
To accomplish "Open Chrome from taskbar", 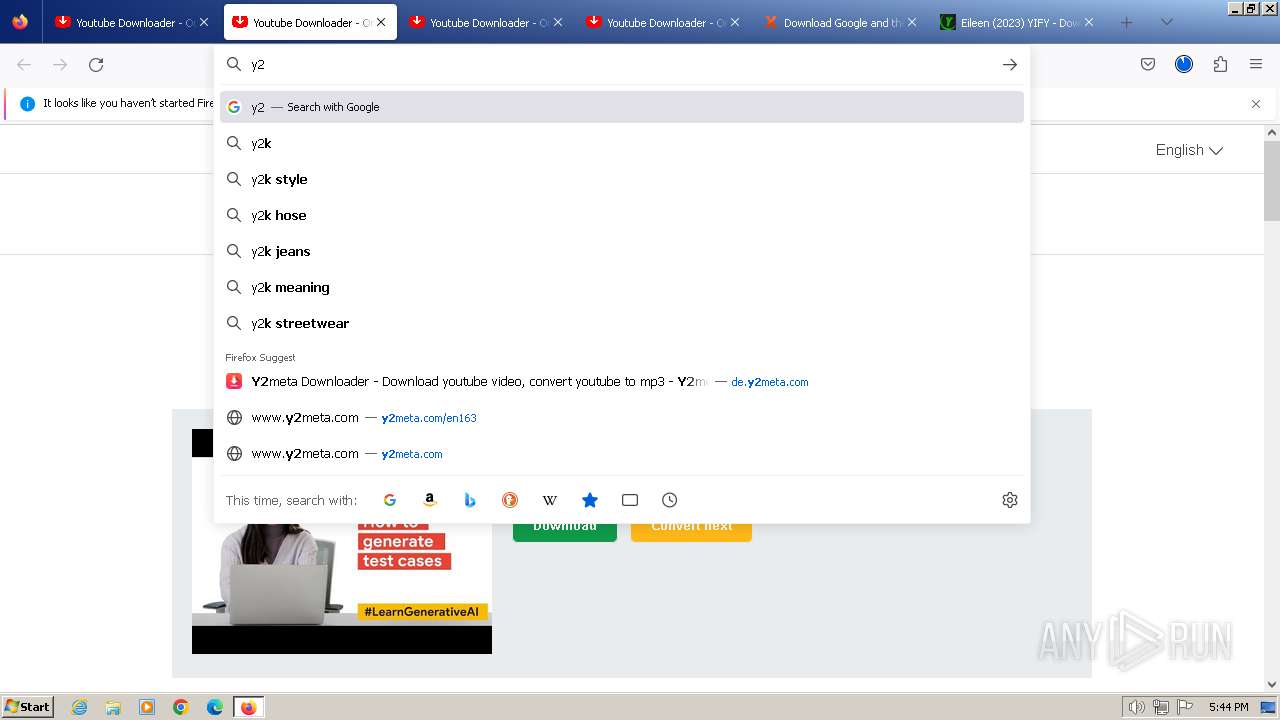I will [x=181, y=707].
